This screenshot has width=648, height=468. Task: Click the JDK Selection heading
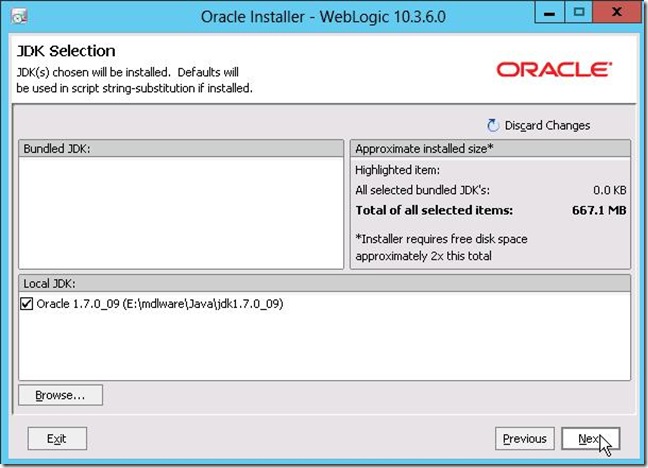[66, 51]
